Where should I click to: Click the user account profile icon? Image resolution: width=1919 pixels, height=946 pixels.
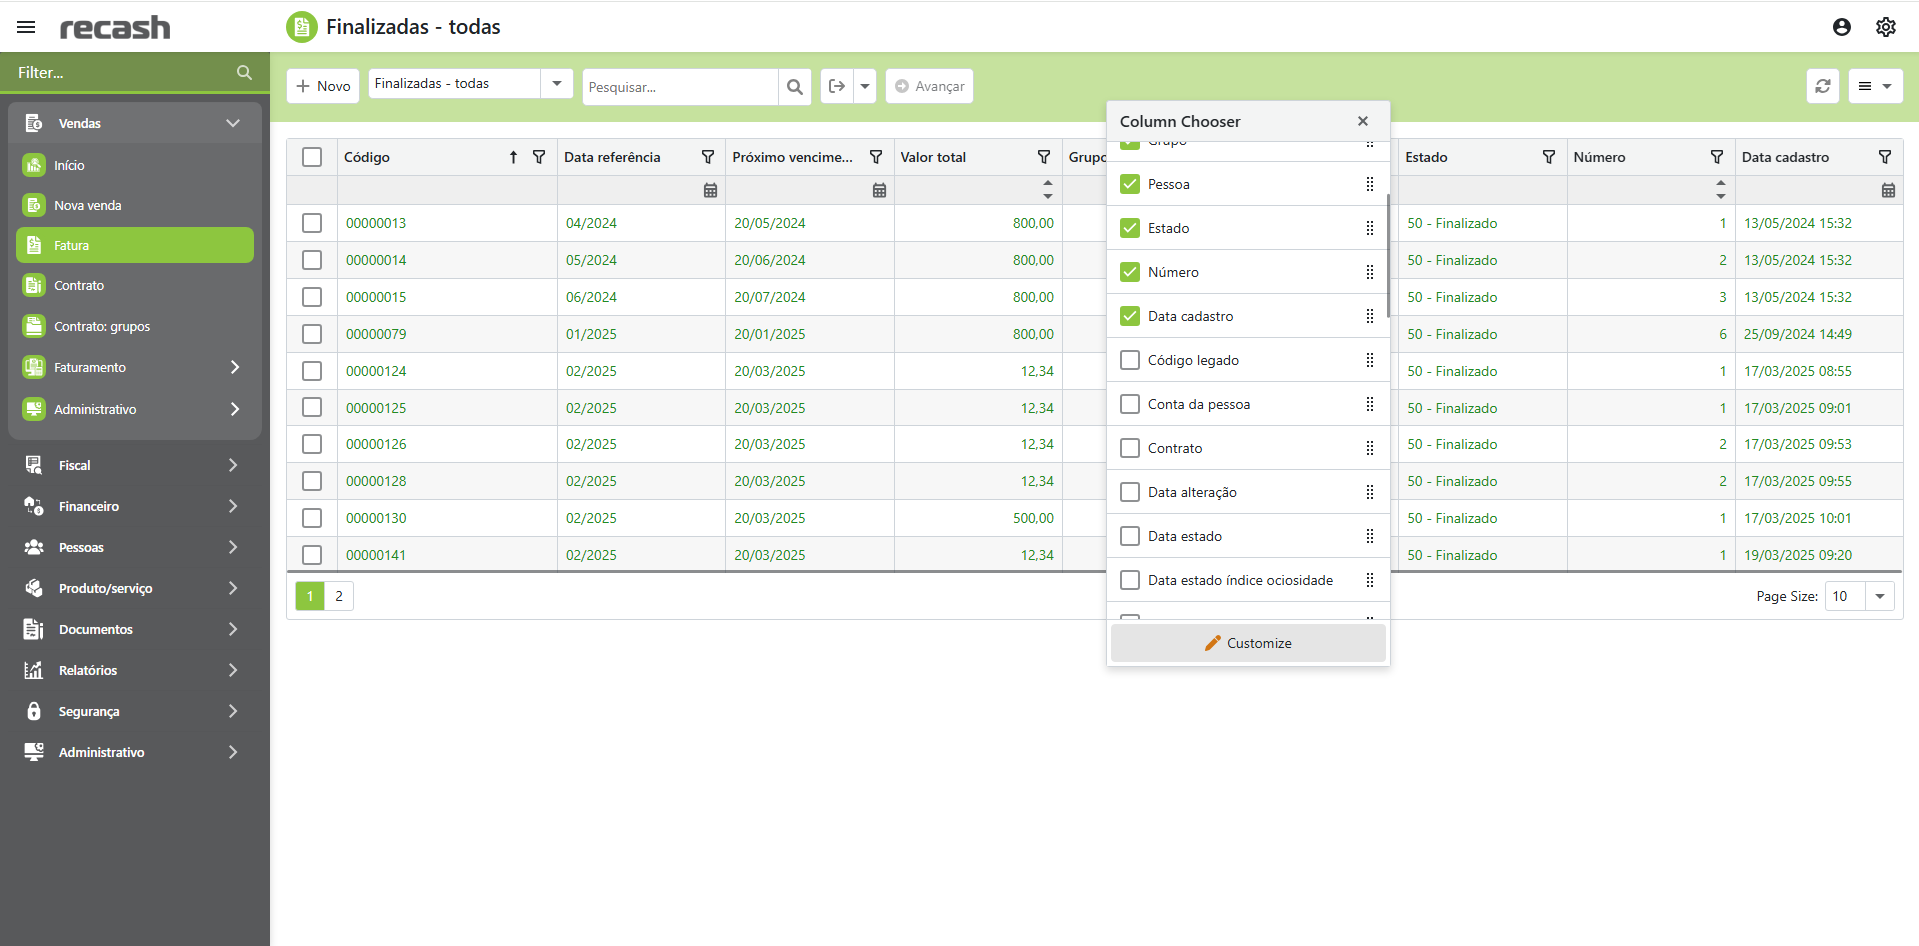pyautogui.click(x=1841, y=27)
